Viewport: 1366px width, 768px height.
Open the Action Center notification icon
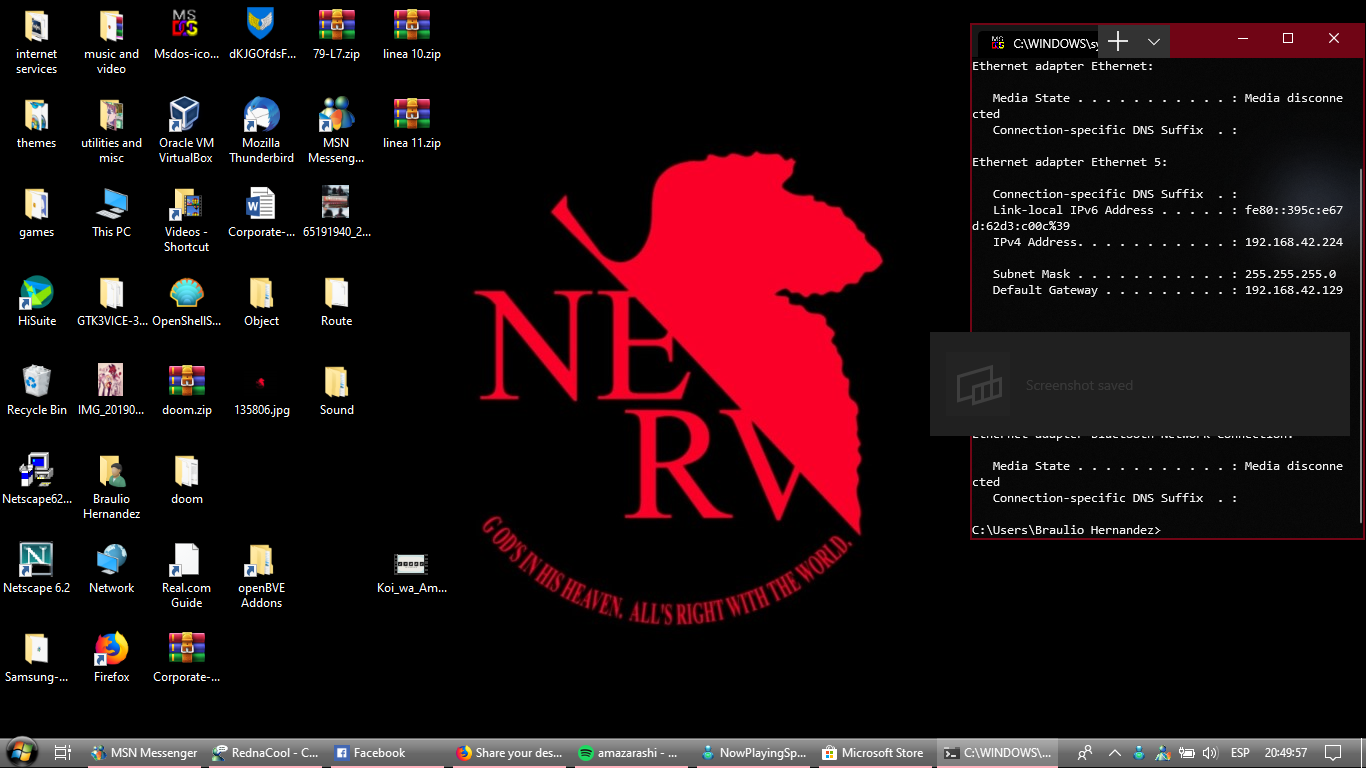click(x=1333, y=753)
